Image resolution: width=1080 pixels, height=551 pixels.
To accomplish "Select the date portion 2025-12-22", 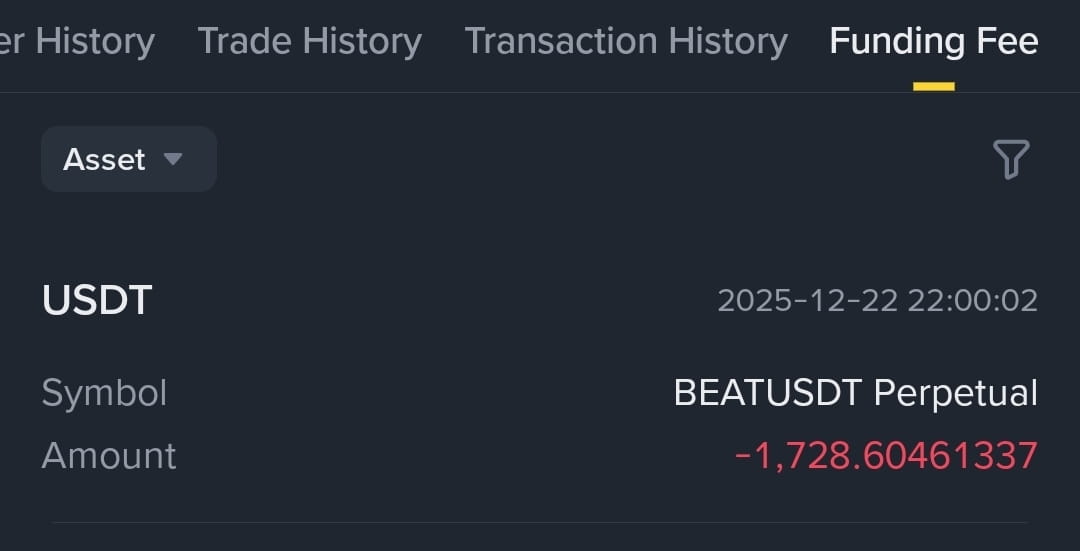I will coord(808,301).
